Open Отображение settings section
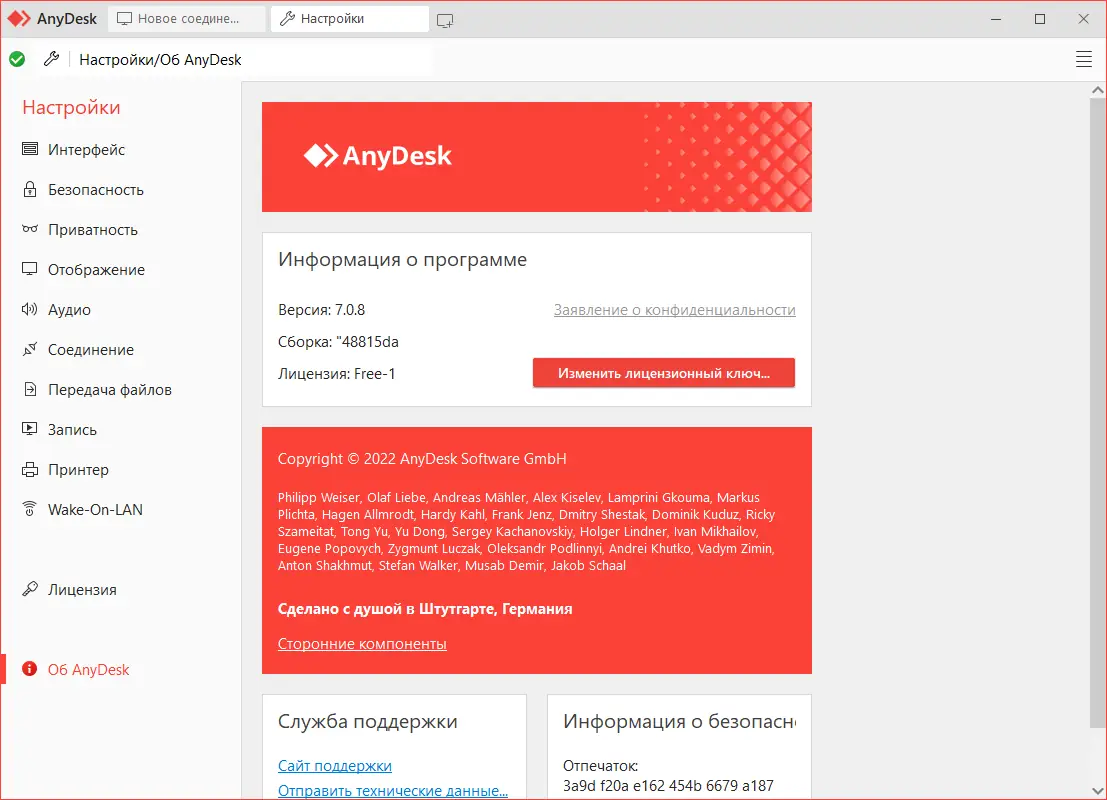Image resolution: width=1107 pixels, height=800 pixels. (x=96, y=270)
